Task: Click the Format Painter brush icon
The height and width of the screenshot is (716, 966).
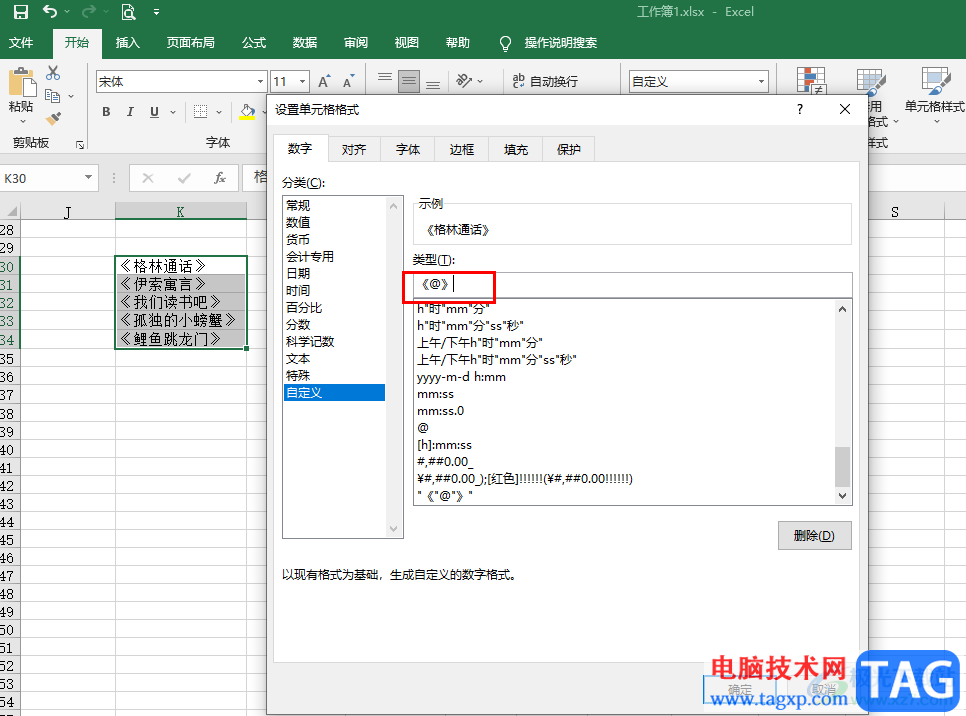Action: pos(53,118)
